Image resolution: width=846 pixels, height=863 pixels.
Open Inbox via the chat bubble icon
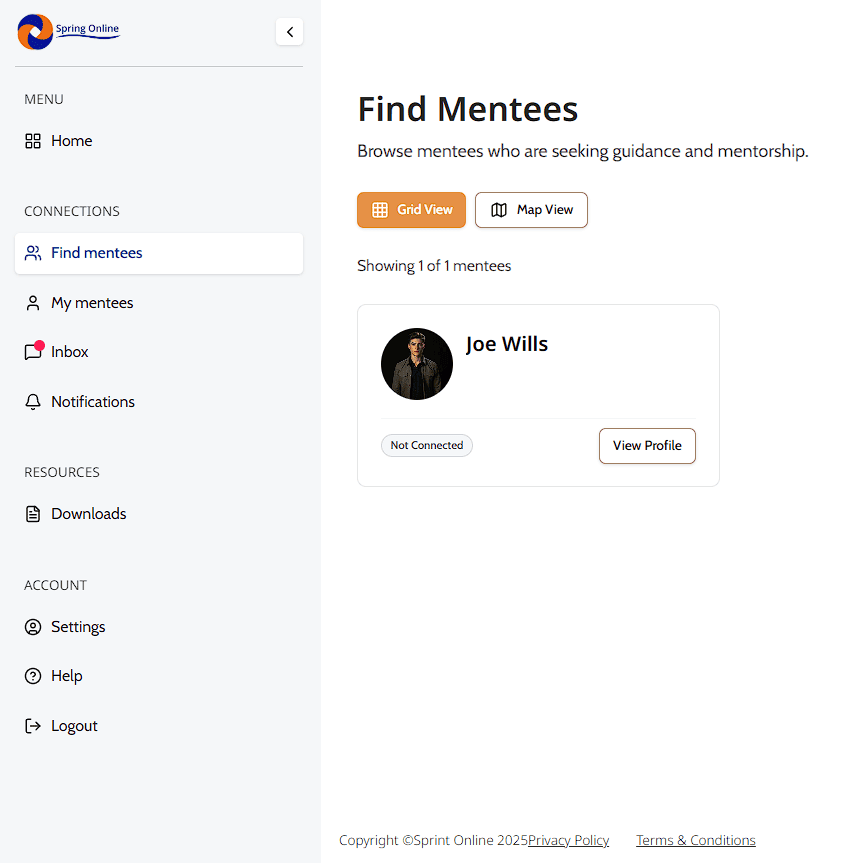[x=33, y=351]
